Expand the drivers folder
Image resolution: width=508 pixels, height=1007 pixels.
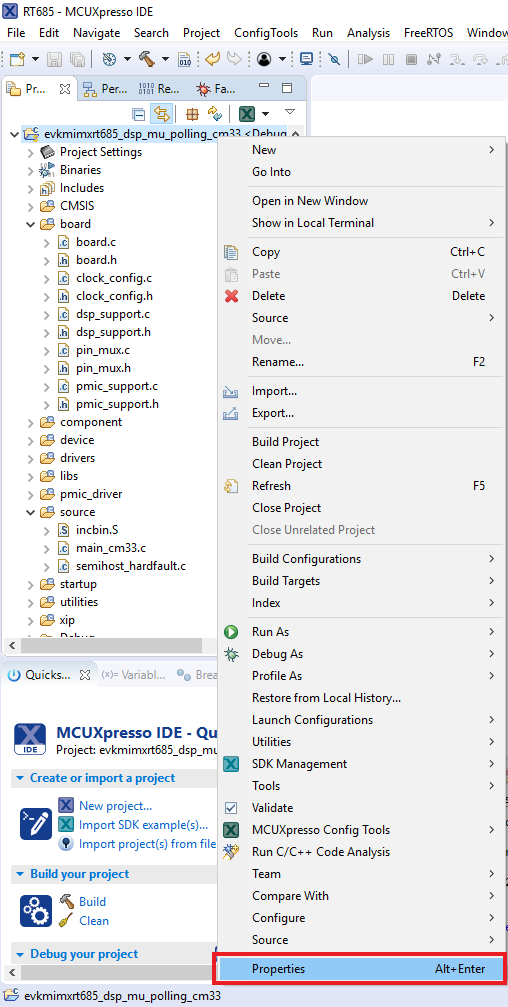pyautogui.click(x=30, y=458)
